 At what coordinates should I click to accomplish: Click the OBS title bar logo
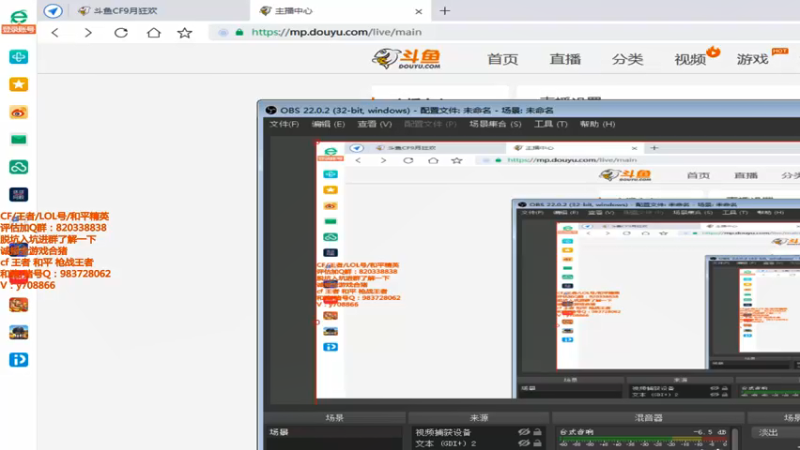271,110
